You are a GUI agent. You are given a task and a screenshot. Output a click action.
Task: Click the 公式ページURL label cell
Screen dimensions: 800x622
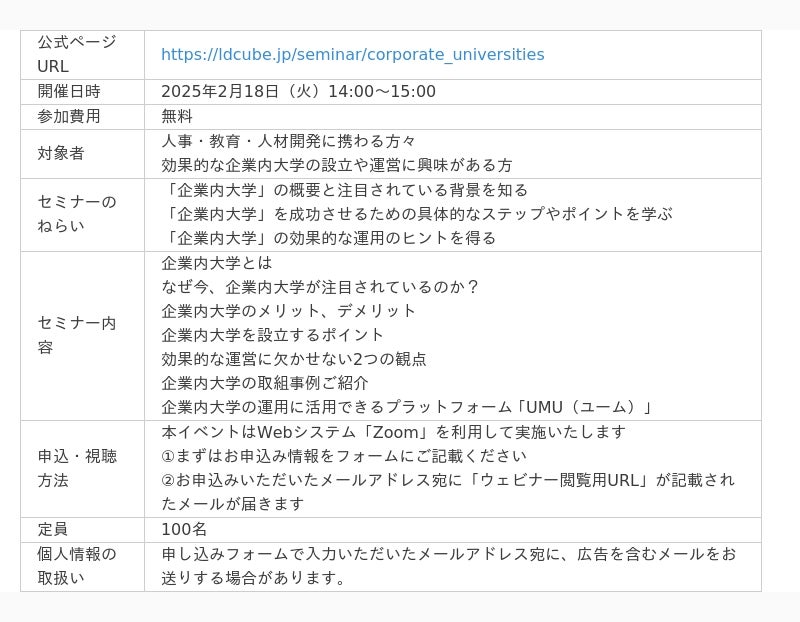pyautogui.click(x=77, y=54)
